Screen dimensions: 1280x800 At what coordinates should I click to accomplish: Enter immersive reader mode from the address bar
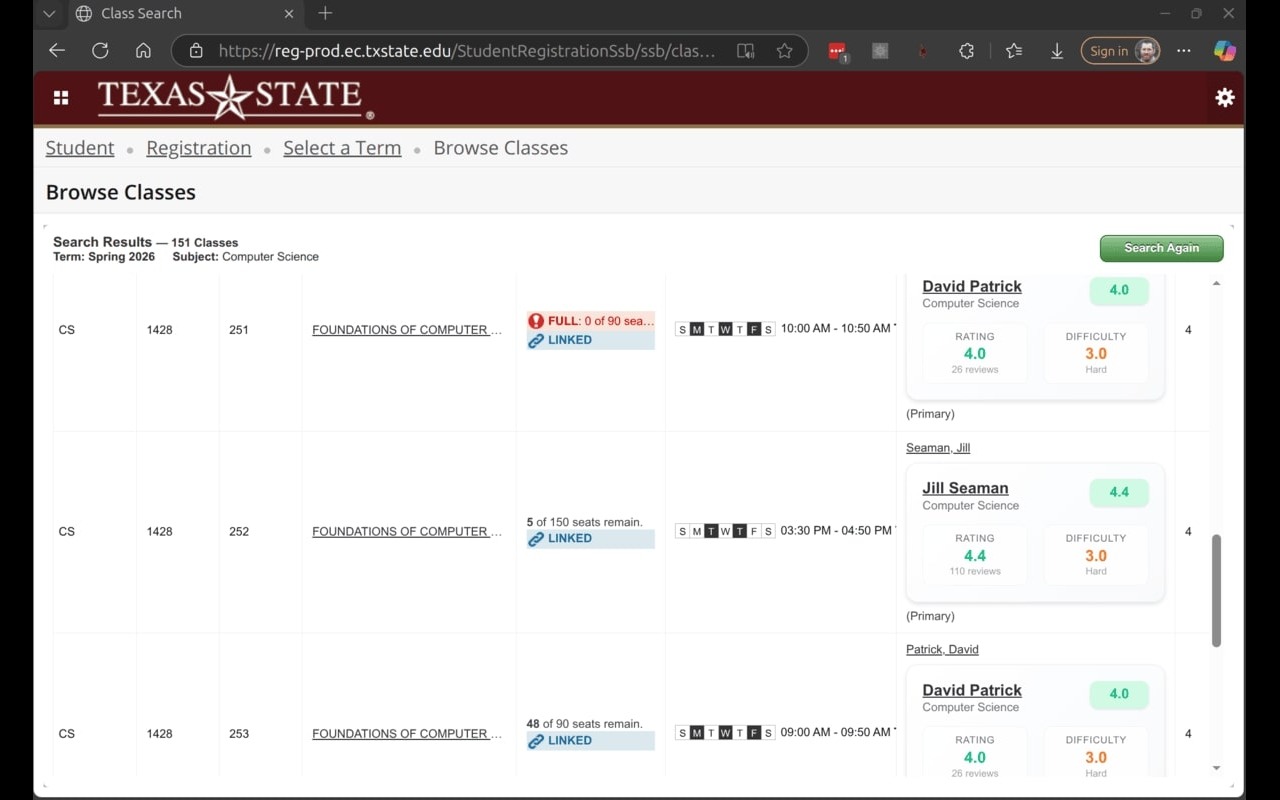pos(745,50)
